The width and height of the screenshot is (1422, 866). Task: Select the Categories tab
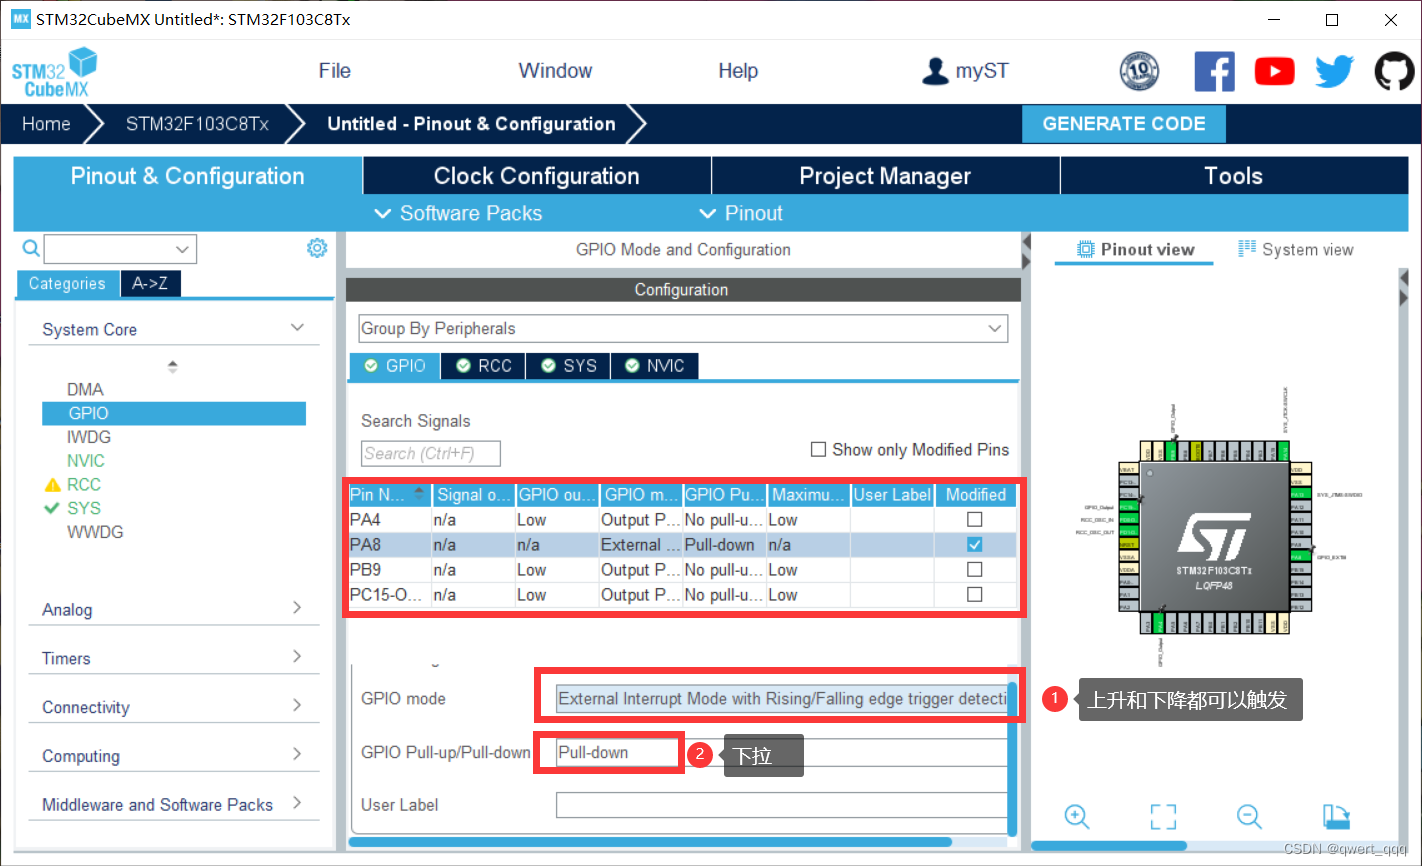[x=67, y=284]
